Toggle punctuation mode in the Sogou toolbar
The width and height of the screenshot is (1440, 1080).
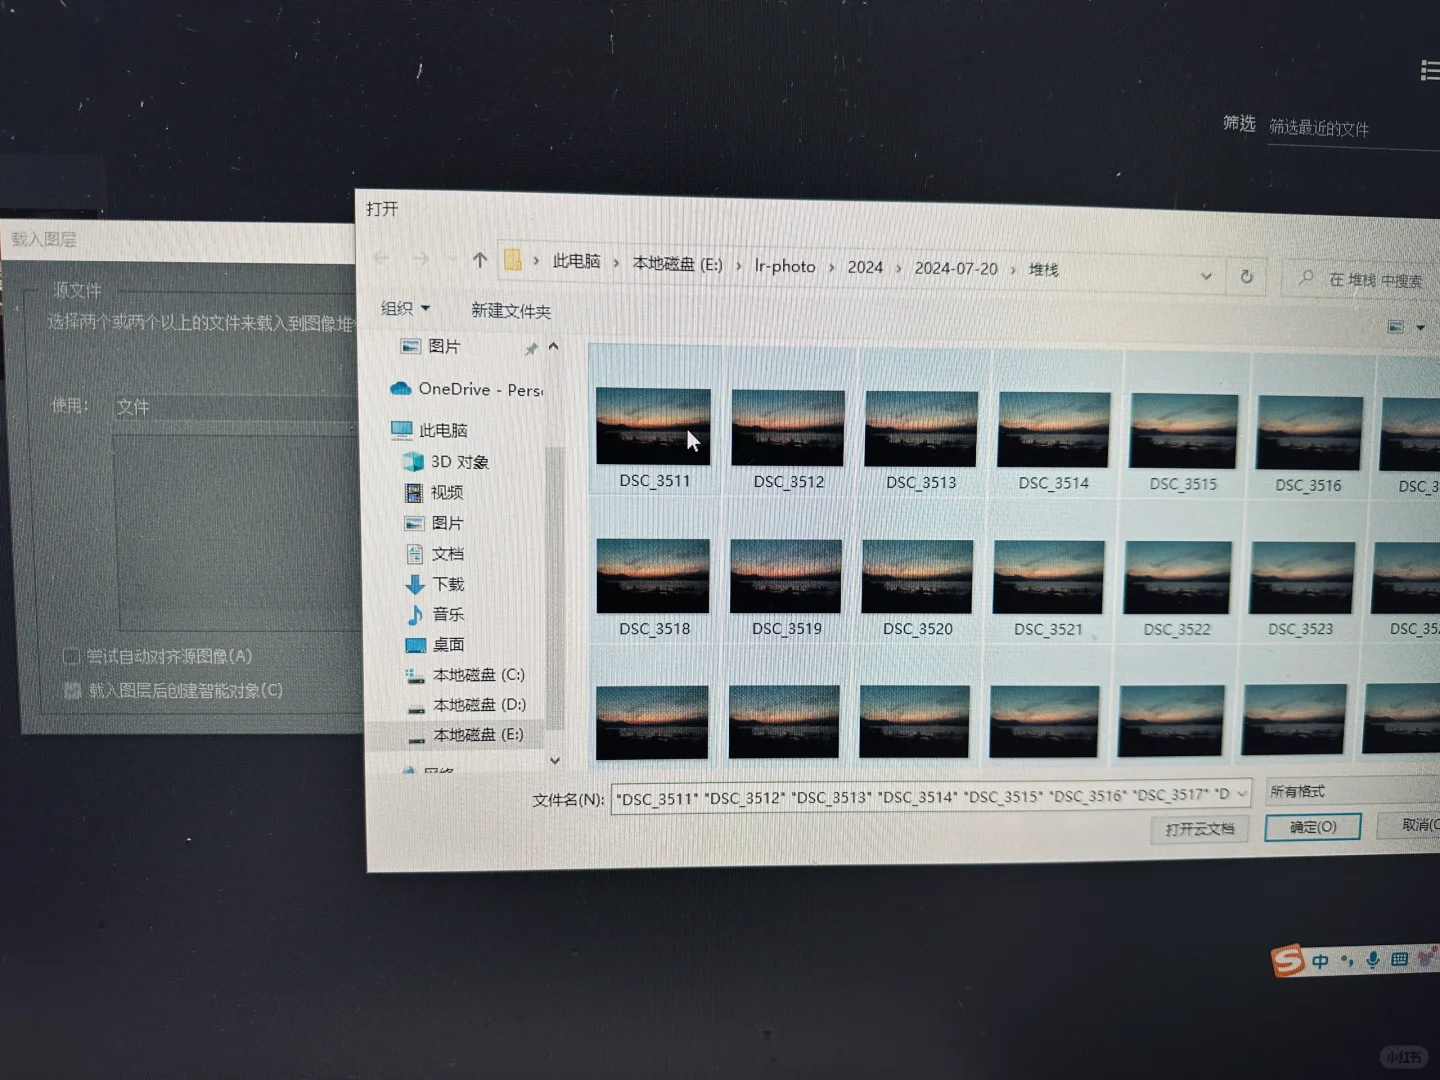pyautogui.click(x=1347, y=960)
